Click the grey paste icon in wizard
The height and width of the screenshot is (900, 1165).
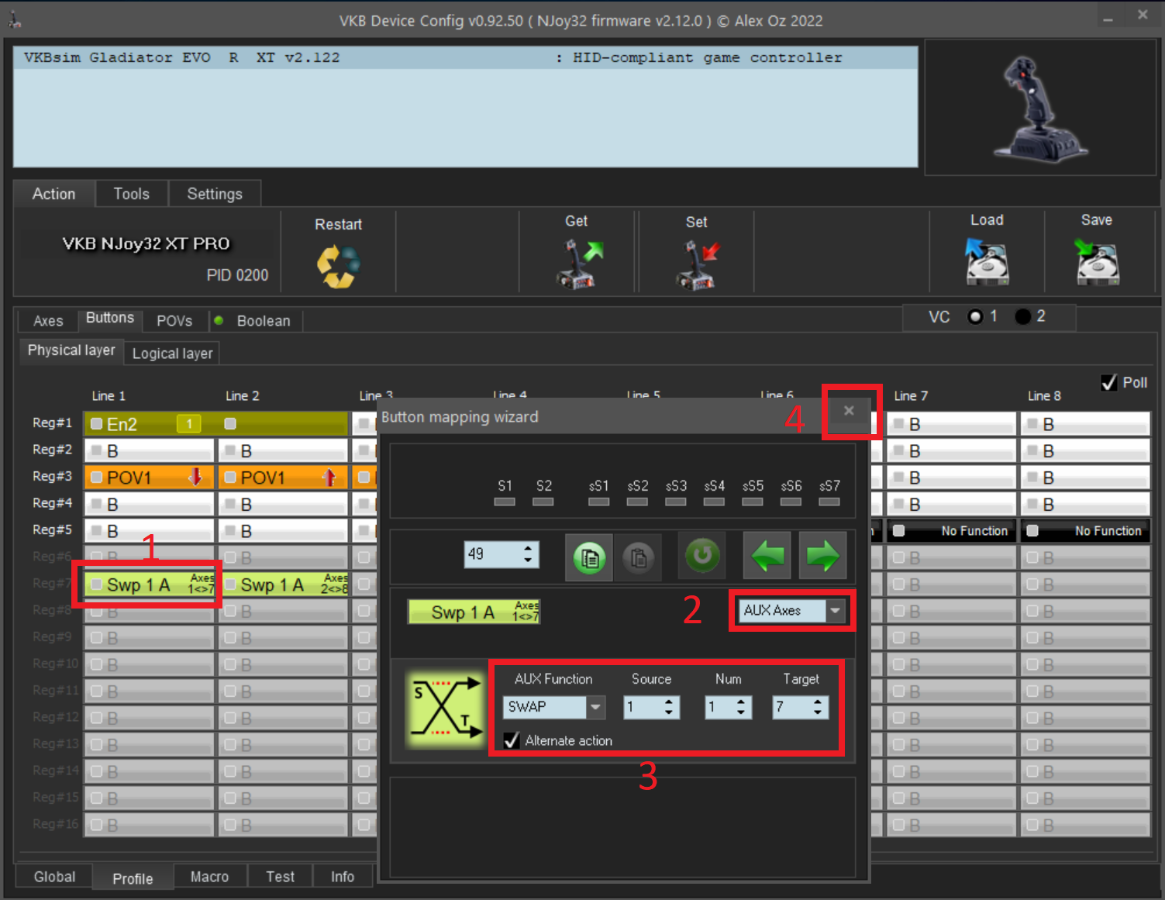coord(637,557)
